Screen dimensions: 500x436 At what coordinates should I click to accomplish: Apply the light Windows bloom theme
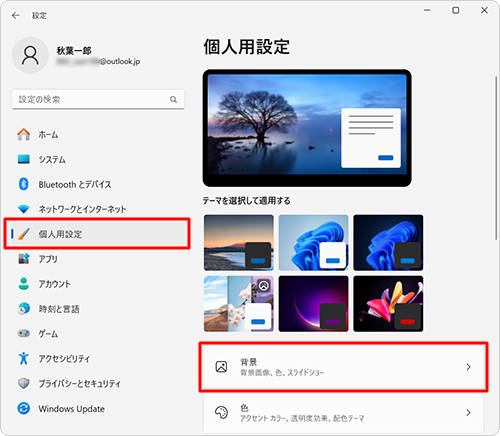pyautogui.click(x=313, y=243)
